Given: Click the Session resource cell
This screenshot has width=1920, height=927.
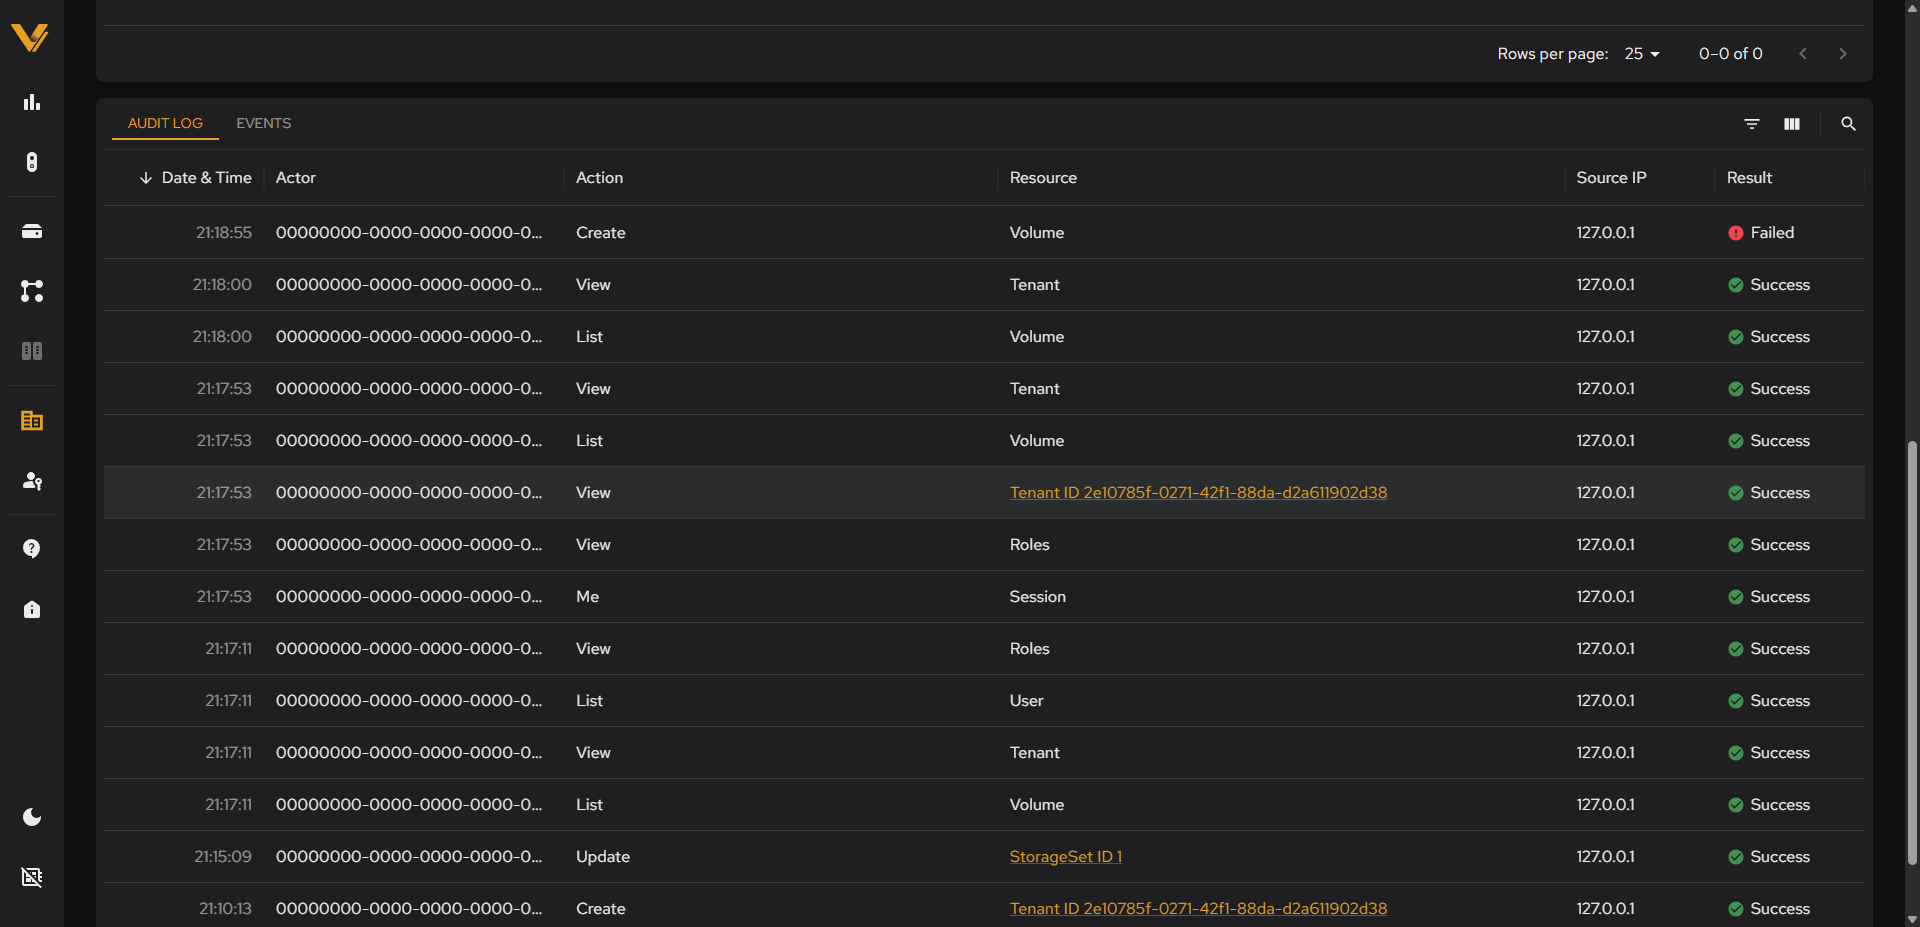Looking at the screenshot, I should click(x=1037, y=597).
